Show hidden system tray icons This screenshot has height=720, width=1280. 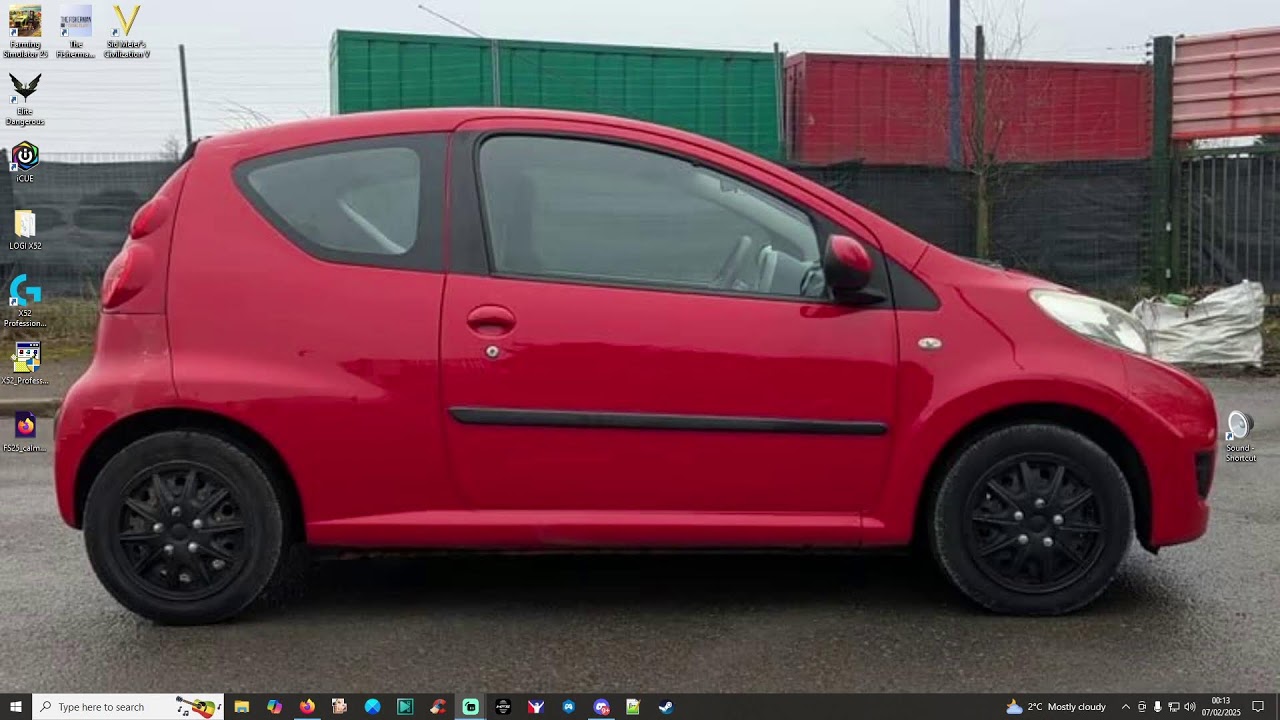point(1125,707)
